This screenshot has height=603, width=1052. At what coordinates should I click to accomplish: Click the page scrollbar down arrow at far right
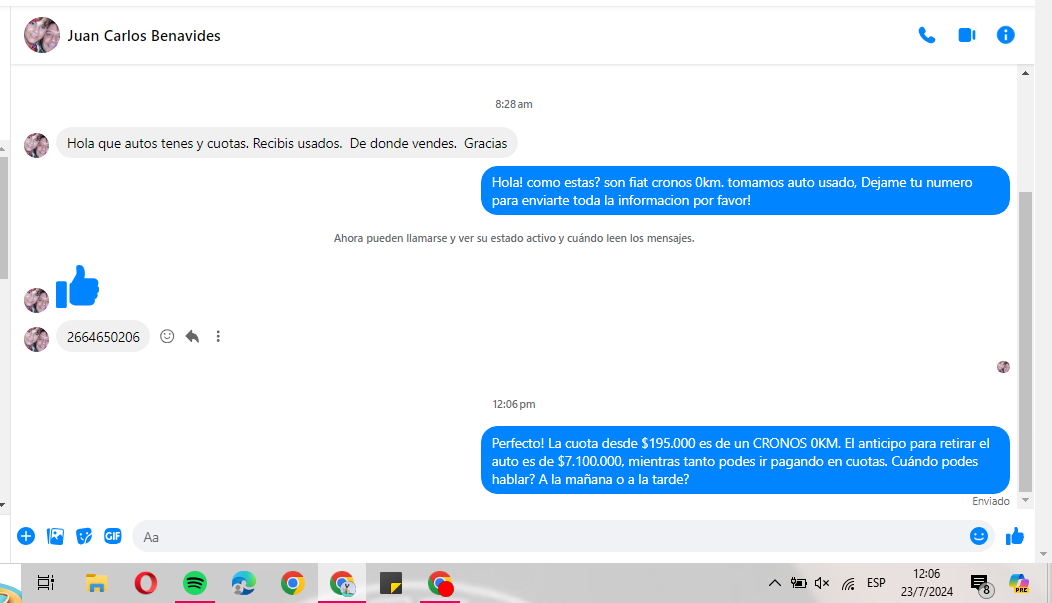[x=1043, y=554]
